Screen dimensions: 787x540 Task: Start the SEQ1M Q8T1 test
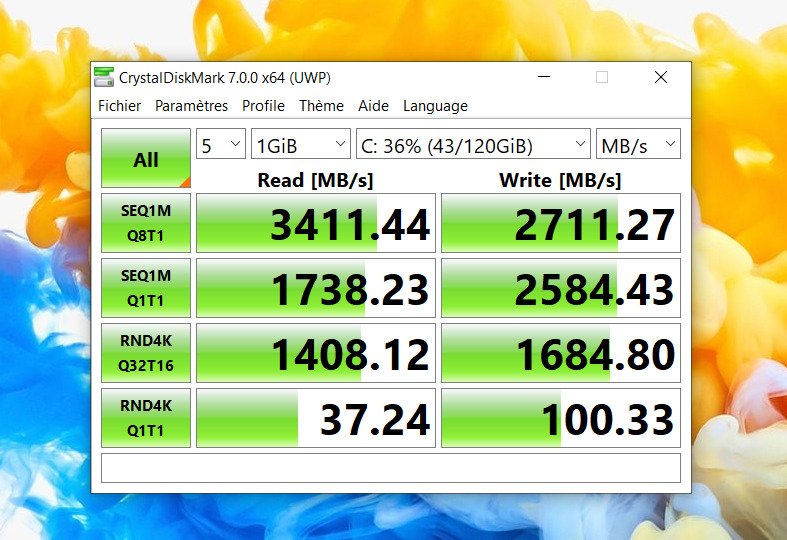(146, 223)
